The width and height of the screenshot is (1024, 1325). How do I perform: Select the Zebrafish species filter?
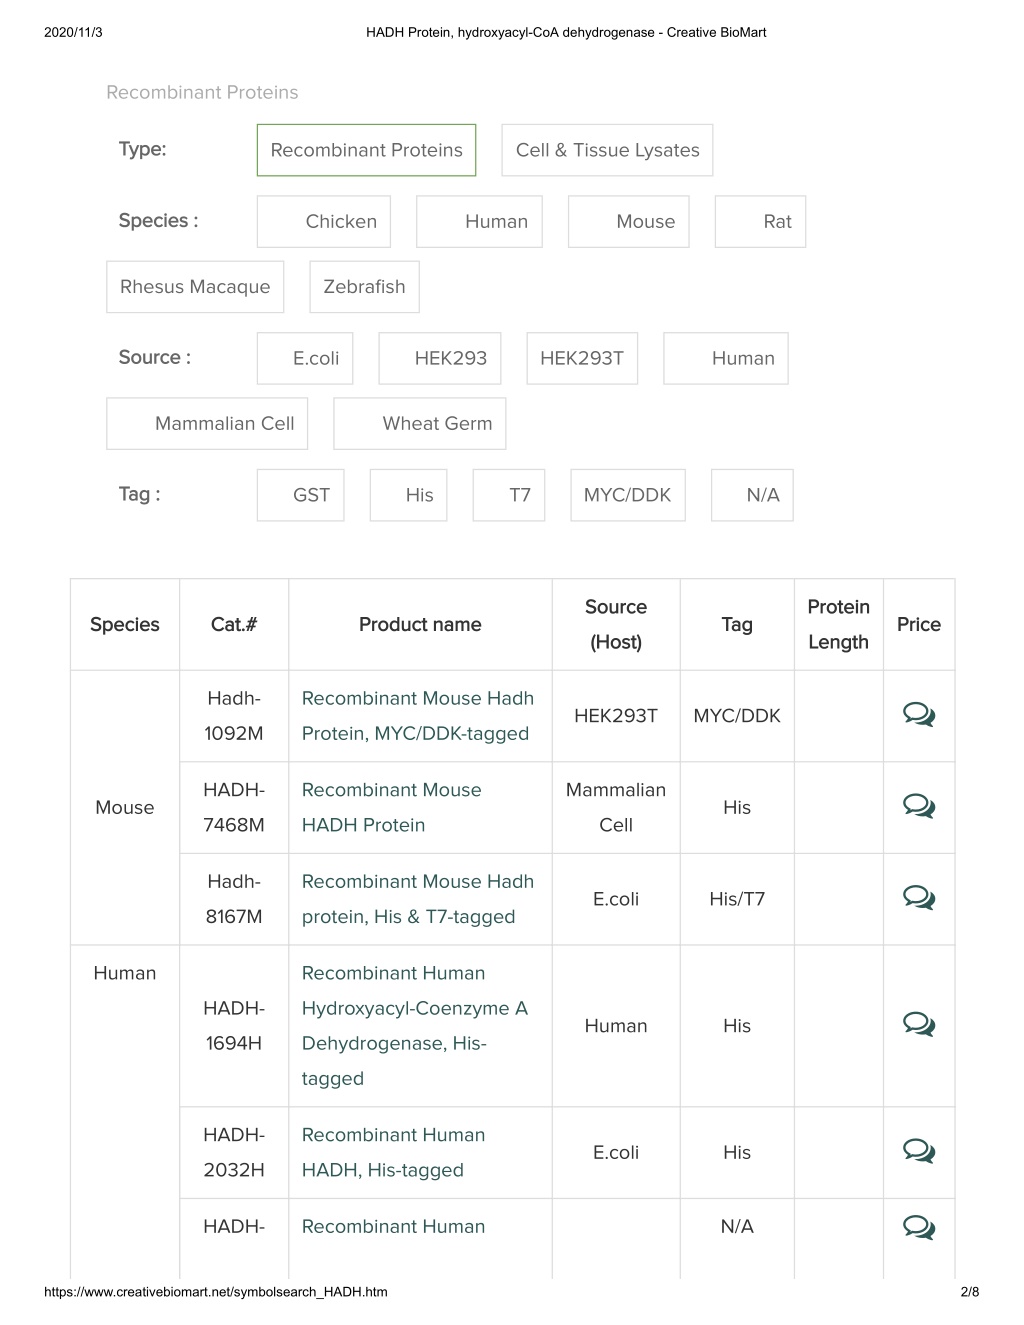(x=364, y=287)
